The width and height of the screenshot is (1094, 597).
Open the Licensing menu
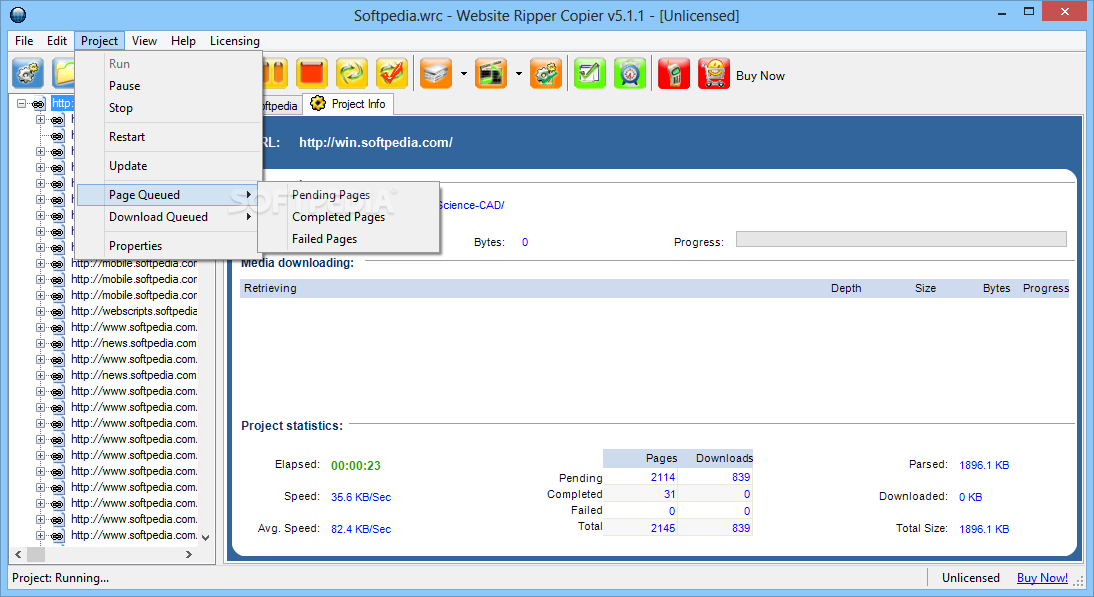234,41
